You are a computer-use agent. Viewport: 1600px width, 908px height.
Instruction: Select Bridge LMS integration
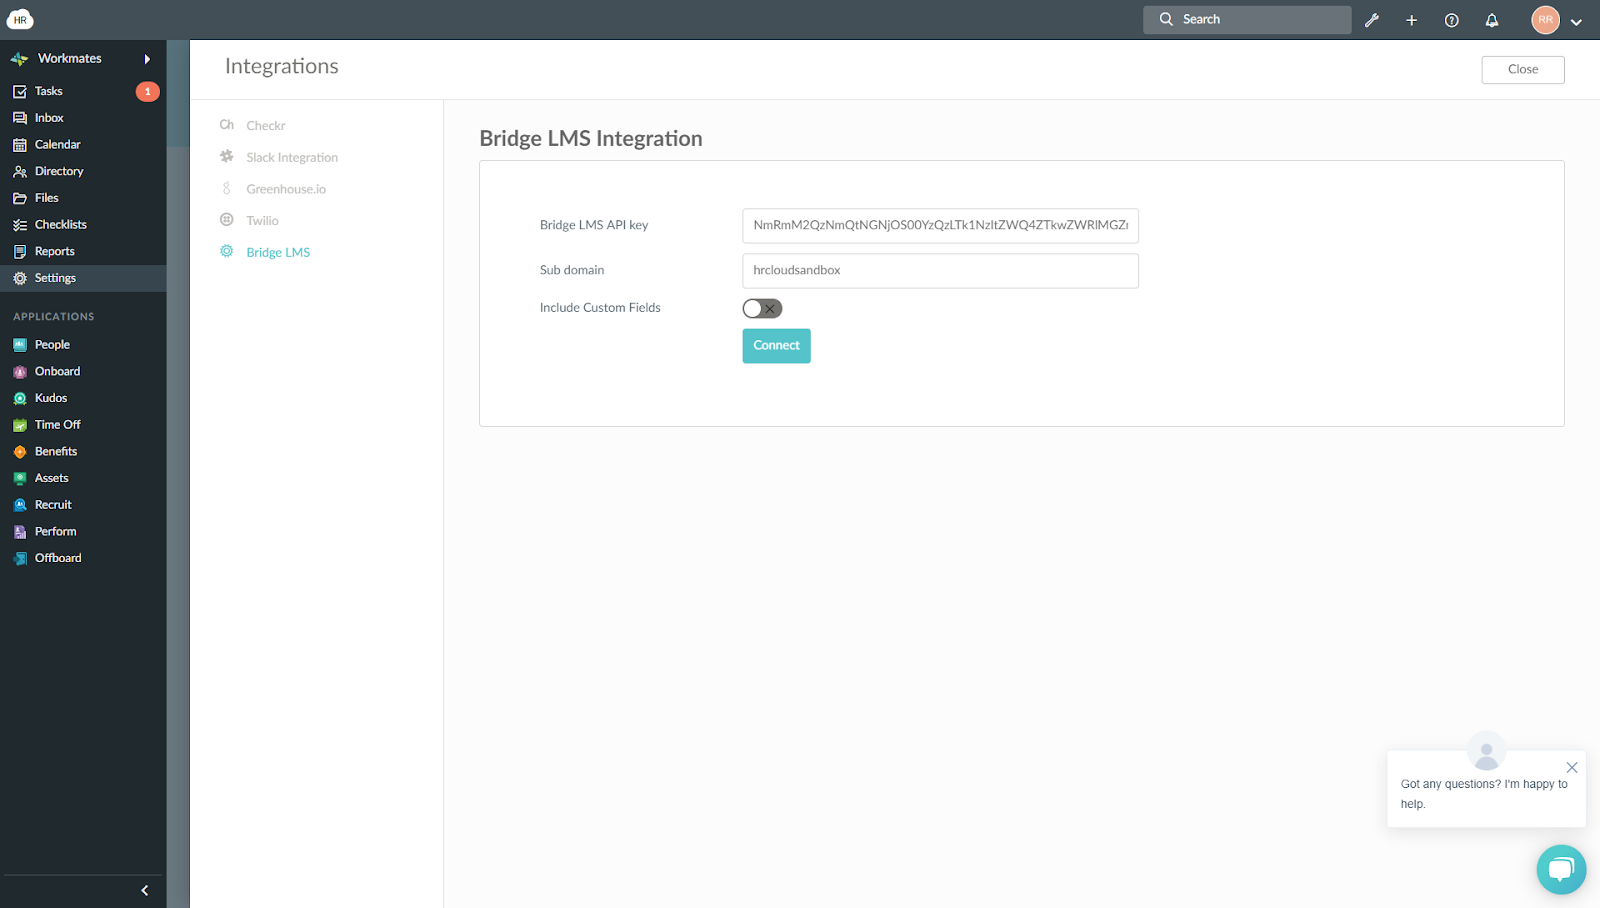[x=277, y=252]
